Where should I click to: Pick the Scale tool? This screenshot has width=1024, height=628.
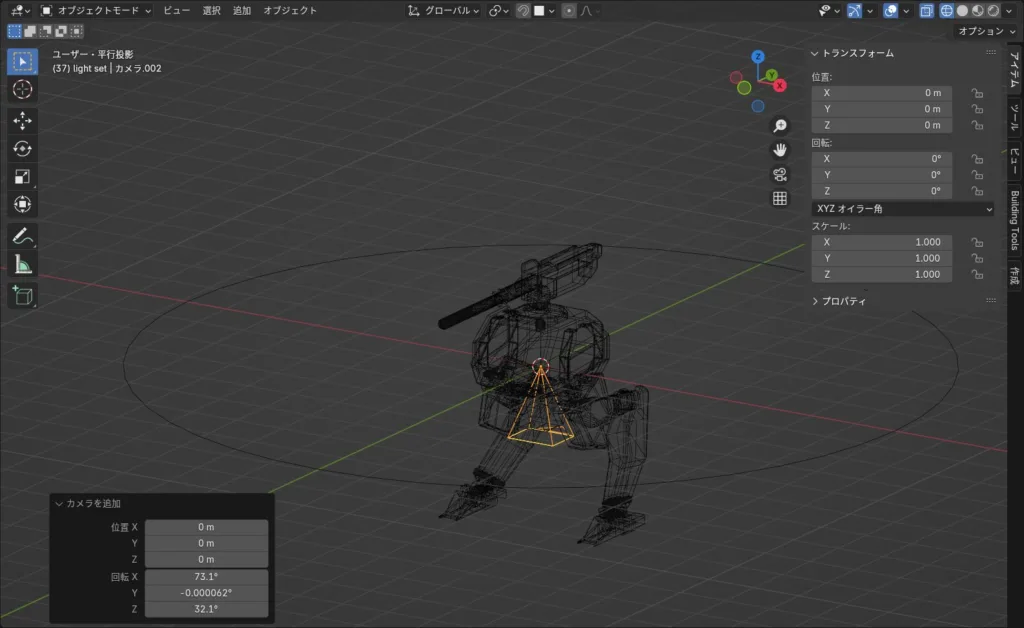(22, 177)
